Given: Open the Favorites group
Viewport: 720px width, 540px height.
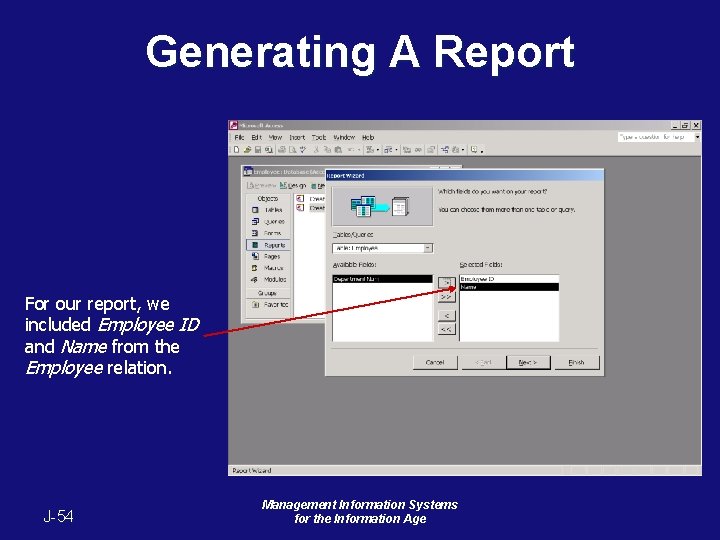Looking at the screenshot, I should click(x=270, y=304).
